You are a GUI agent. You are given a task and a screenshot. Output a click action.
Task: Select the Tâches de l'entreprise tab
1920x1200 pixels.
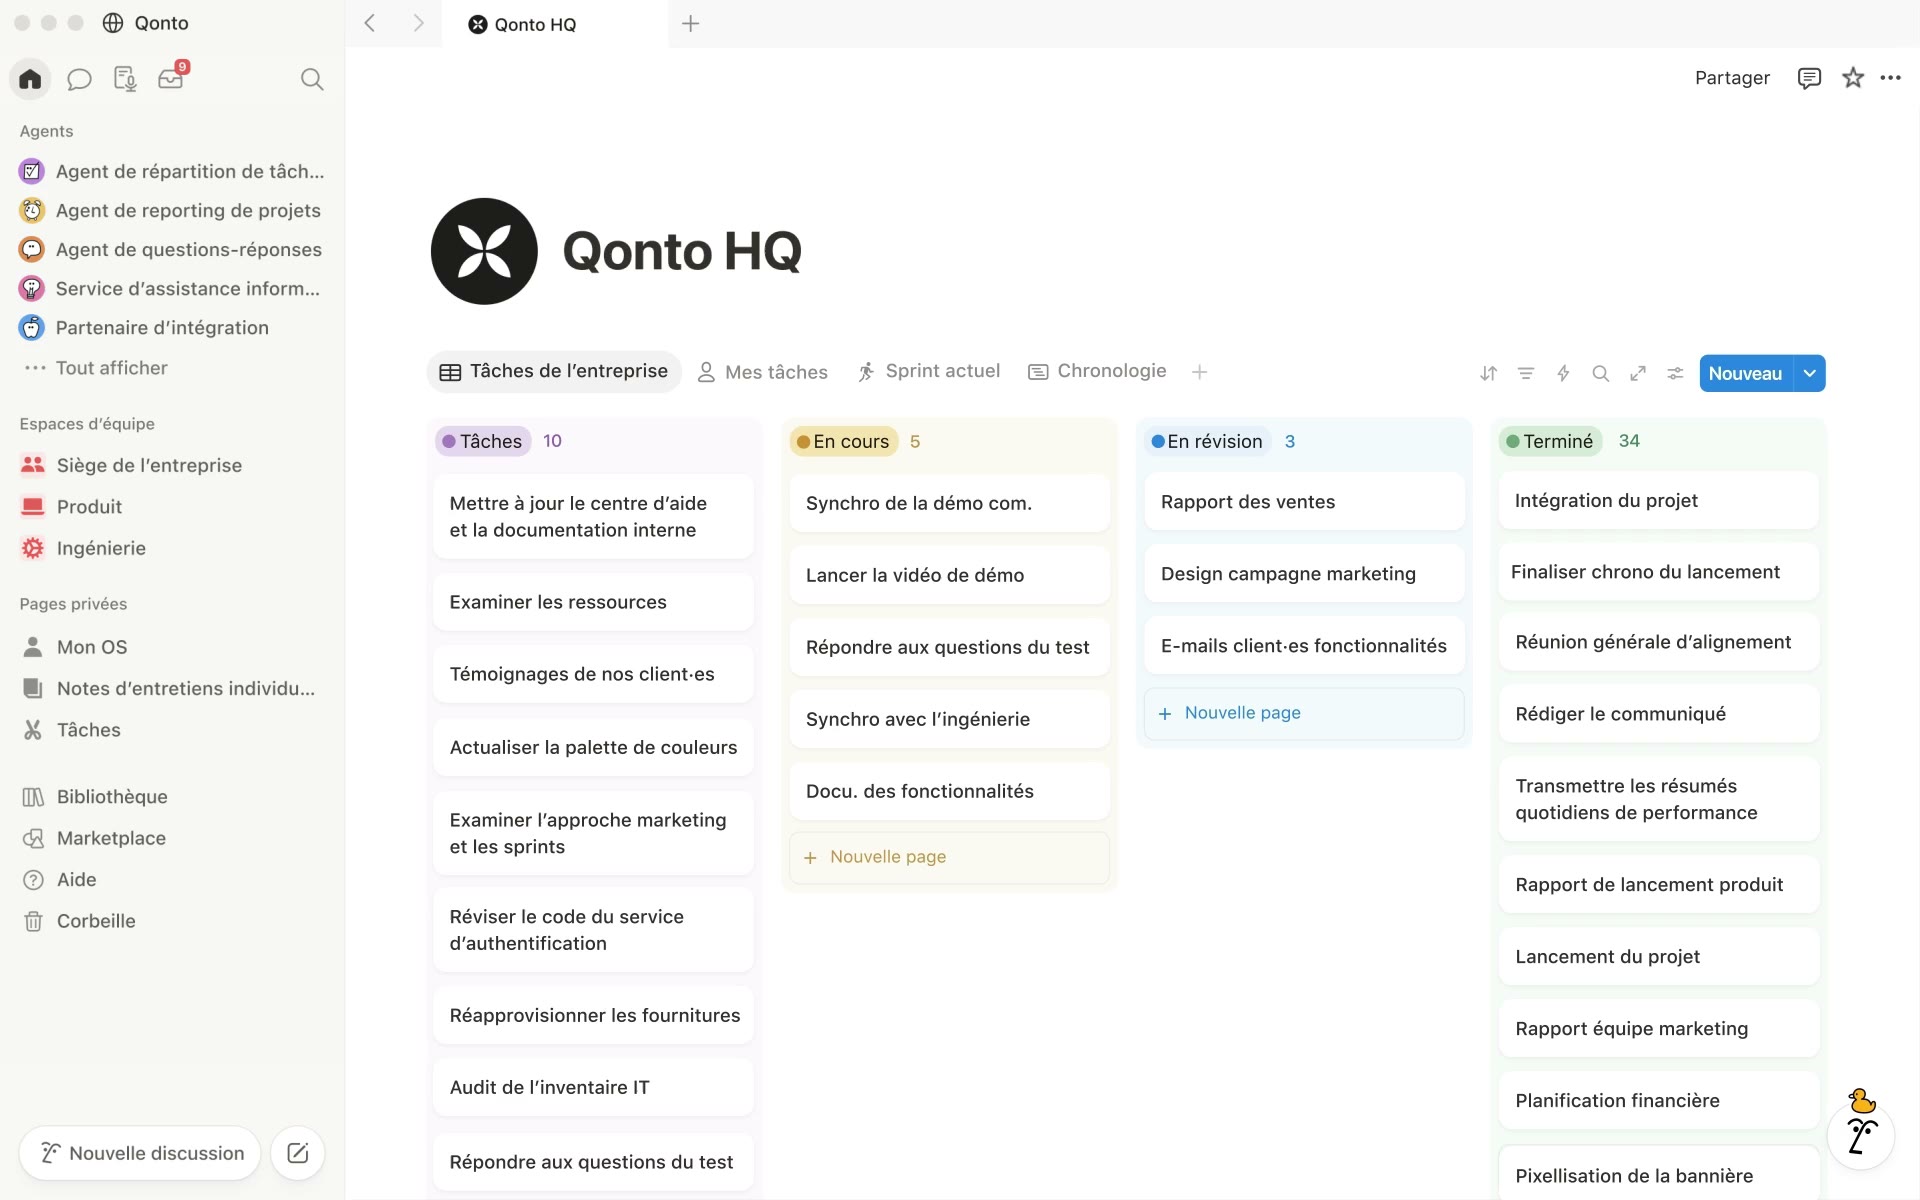click(x=554, y=371)
